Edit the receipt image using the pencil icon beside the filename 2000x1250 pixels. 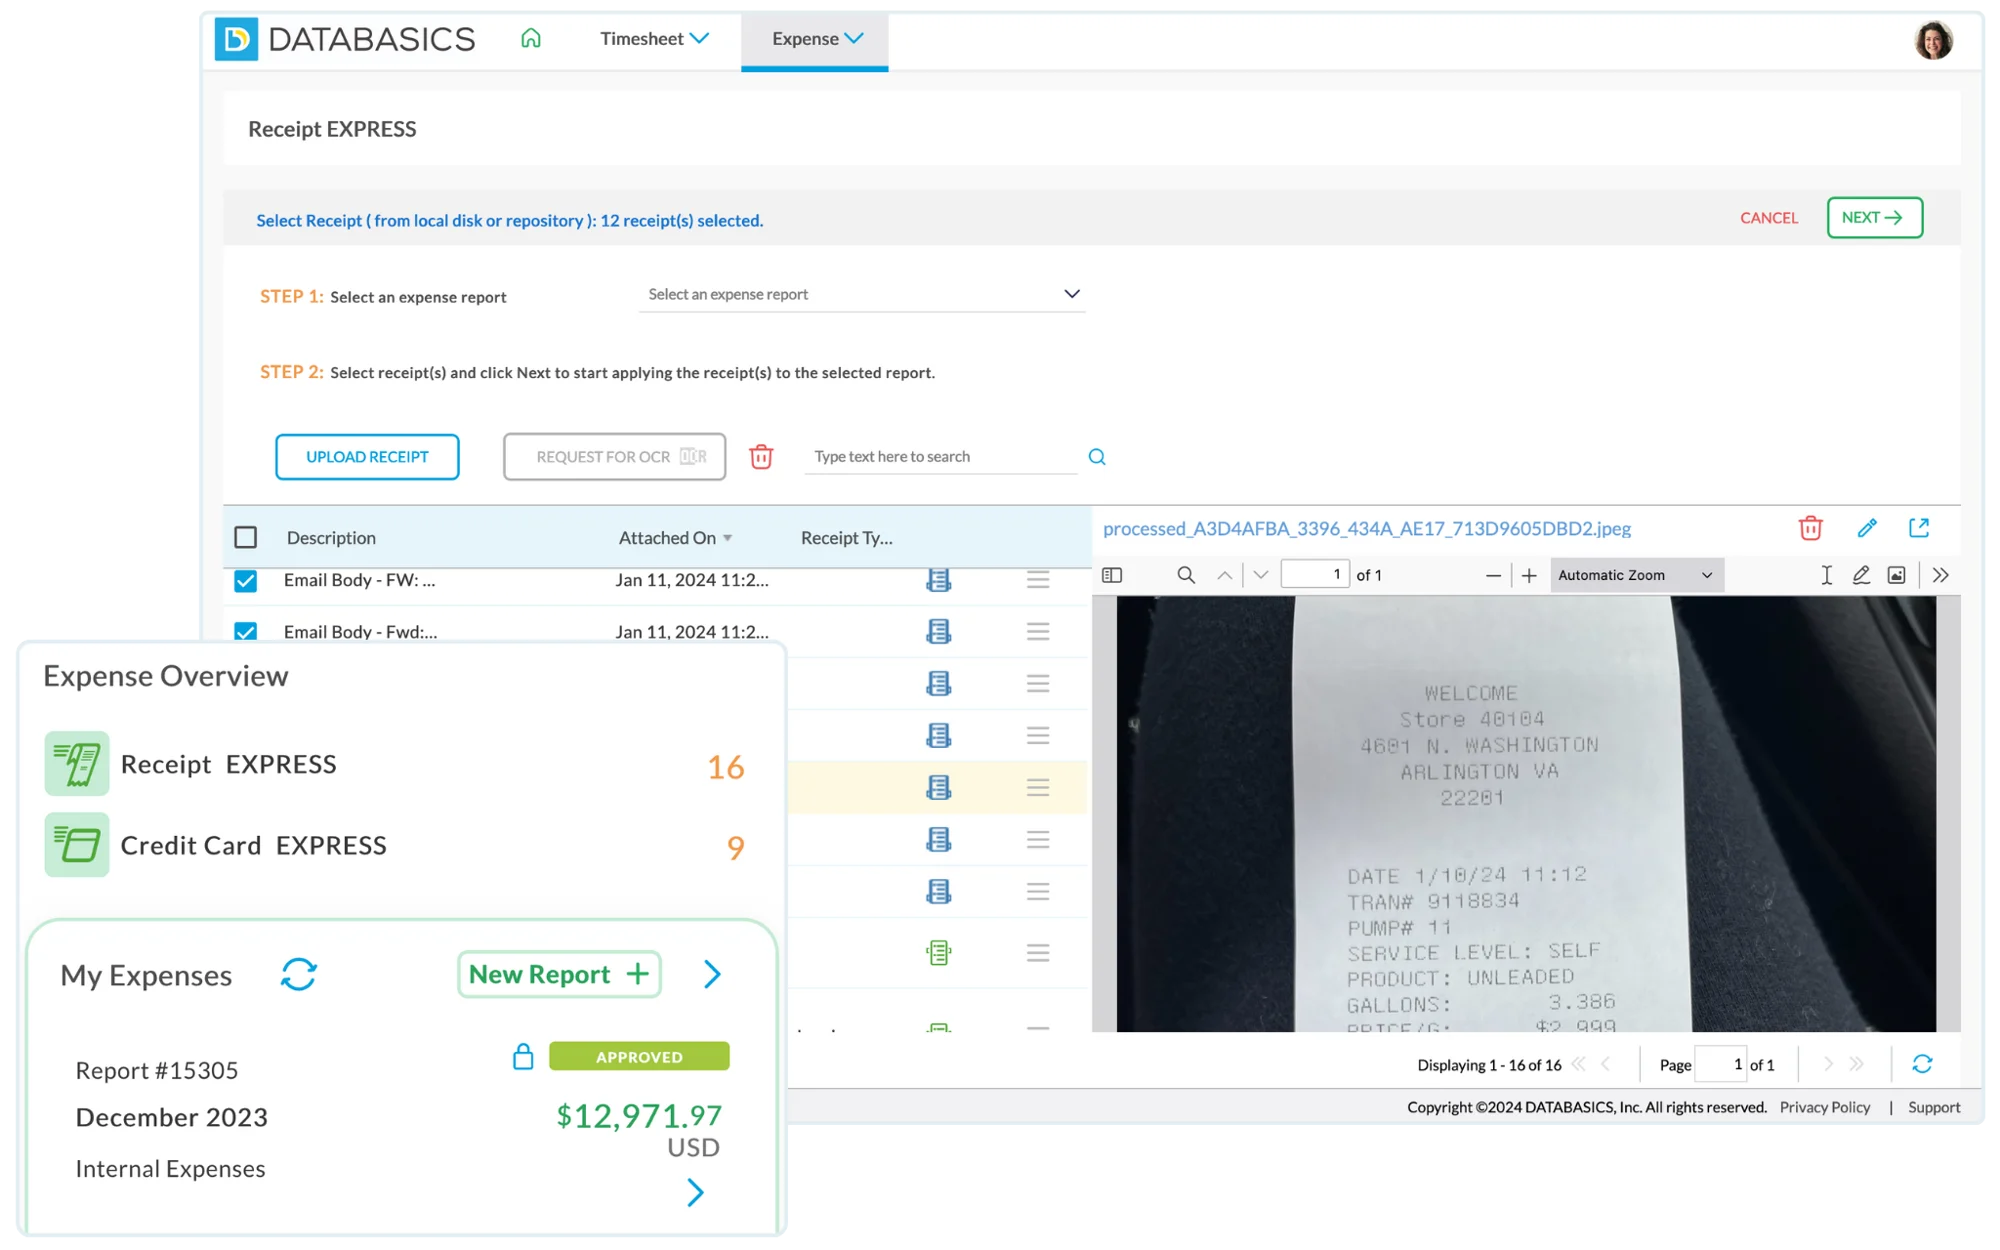[1866, 528]
